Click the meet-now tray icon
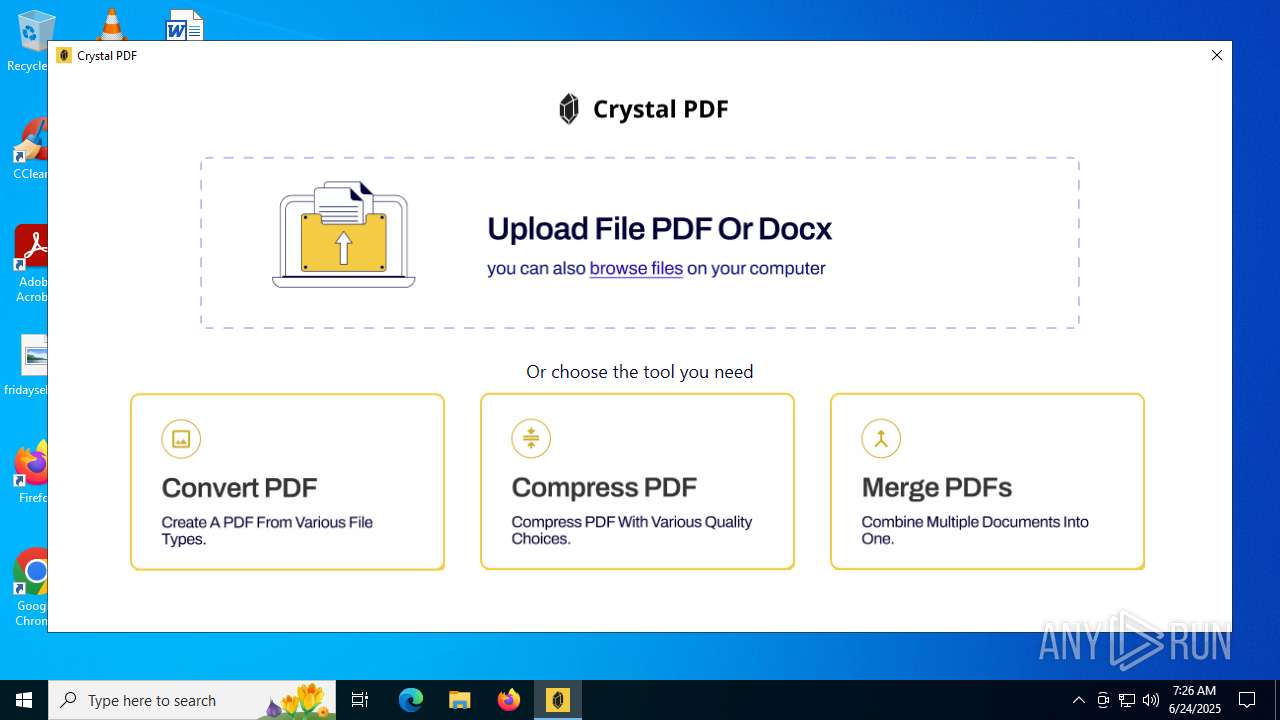The image size is (1280, 720). coord(1103,700)
